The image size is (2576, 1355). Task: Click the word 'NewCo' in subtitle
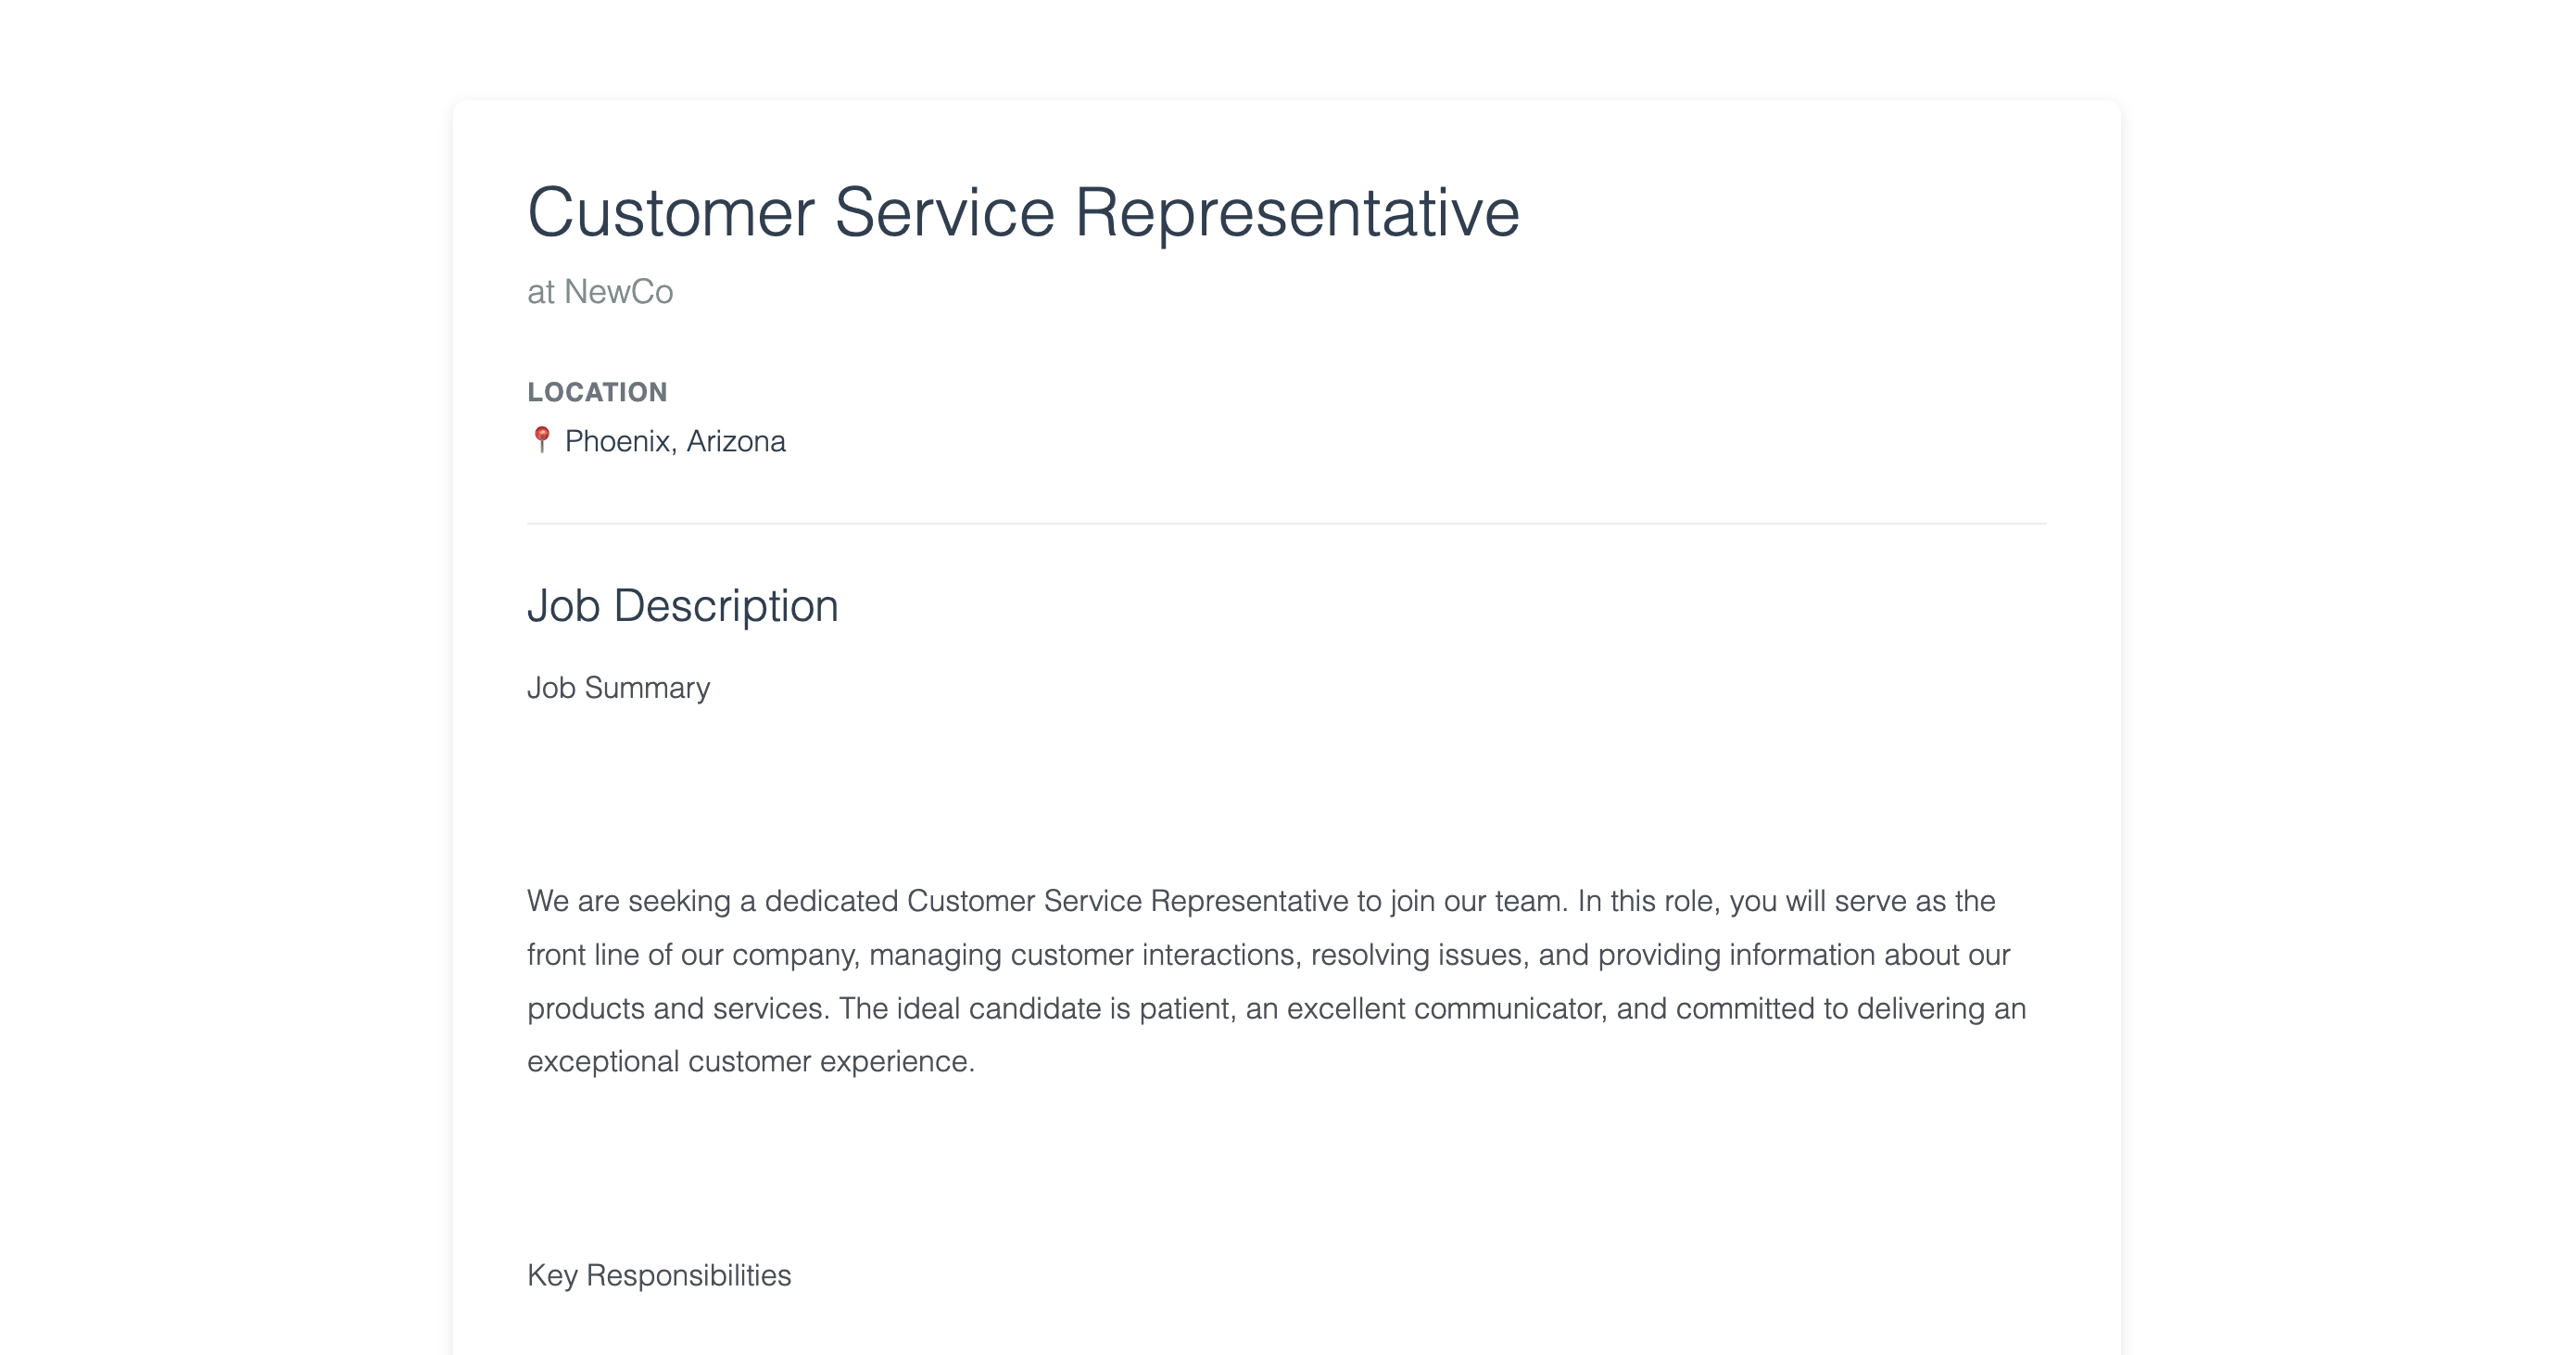coord(619,292)
